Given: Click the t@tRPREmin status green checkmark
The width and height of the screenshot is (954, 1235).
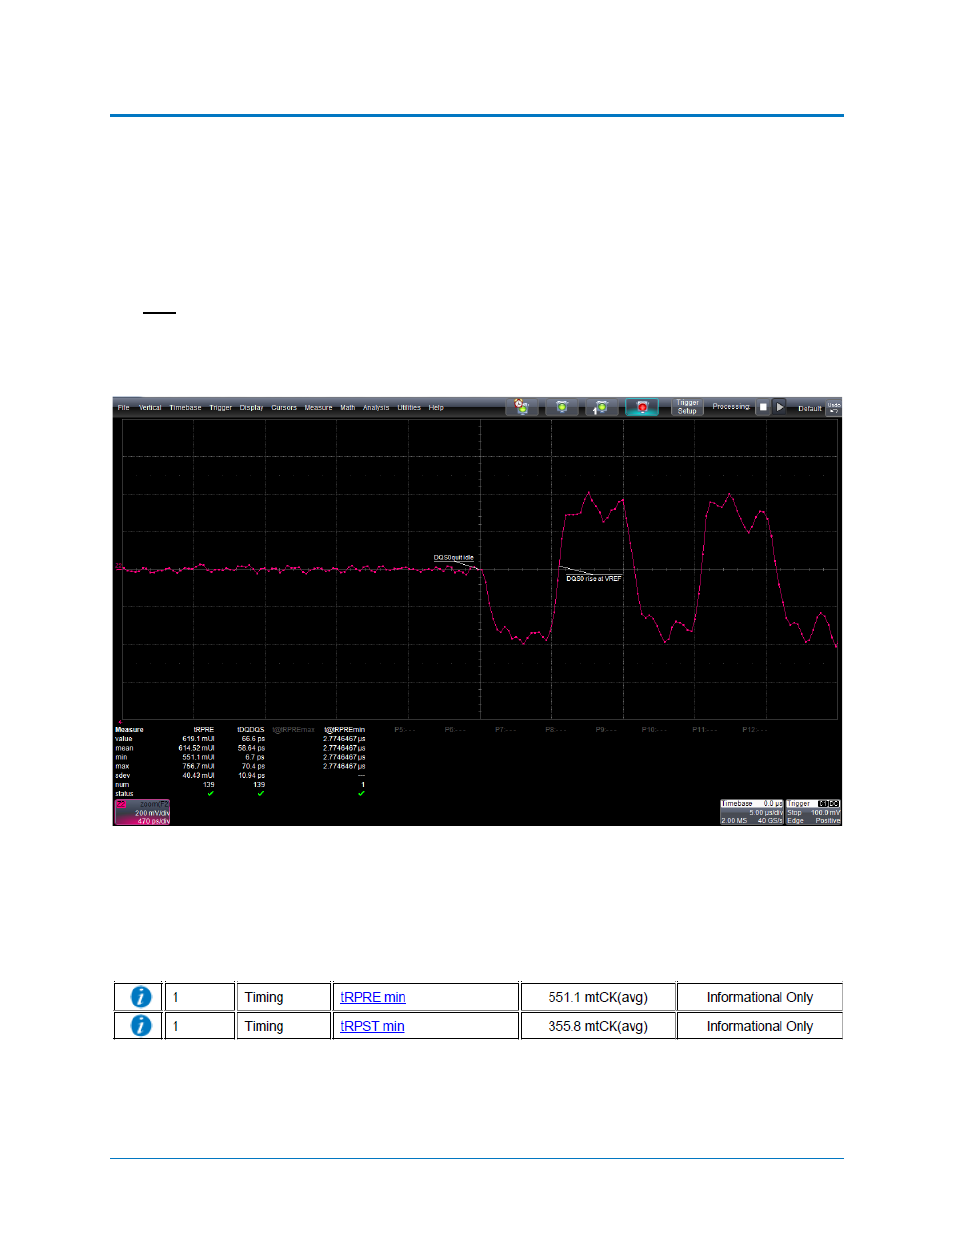Looking at the screenshot, I should [361, 794].
